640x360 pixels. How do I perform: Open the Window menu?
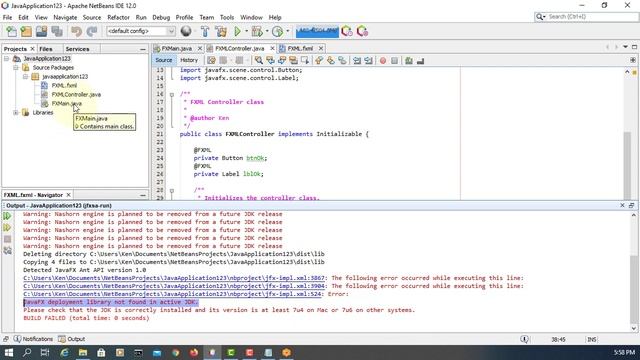pyautogui.click(x=251, y=18)
